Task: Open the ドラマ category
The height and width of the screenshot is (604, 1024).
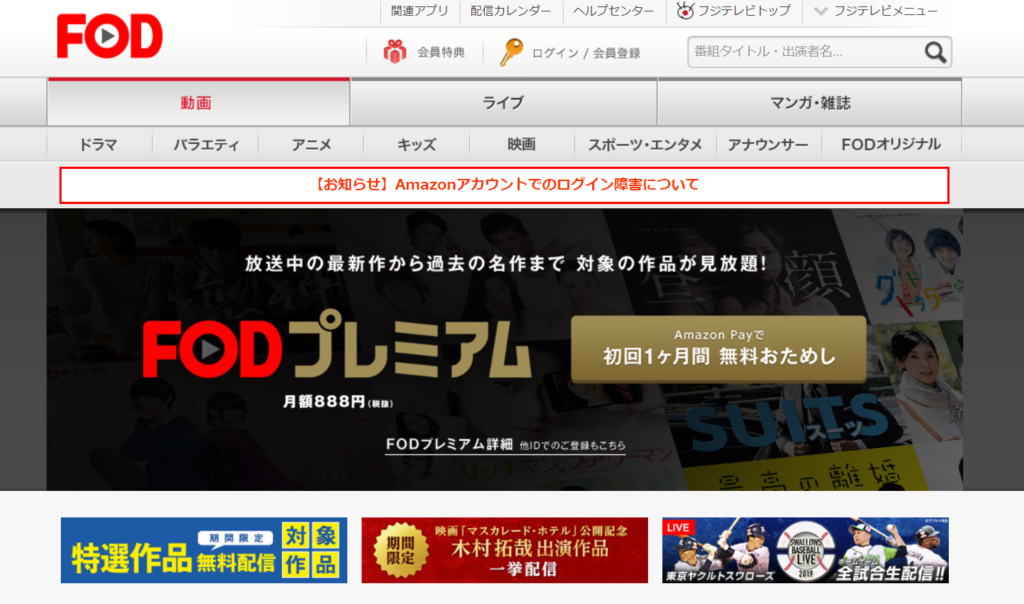Action: (97, 143)
